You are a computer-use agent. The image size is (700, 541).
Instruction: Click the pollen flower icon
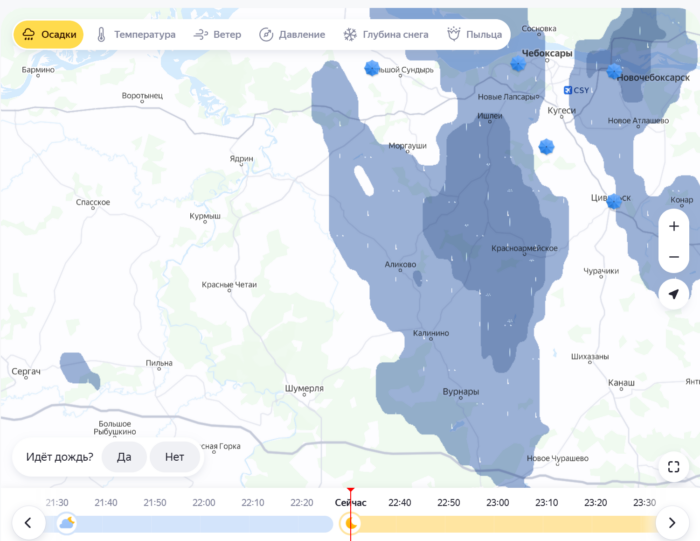point(454,34)
